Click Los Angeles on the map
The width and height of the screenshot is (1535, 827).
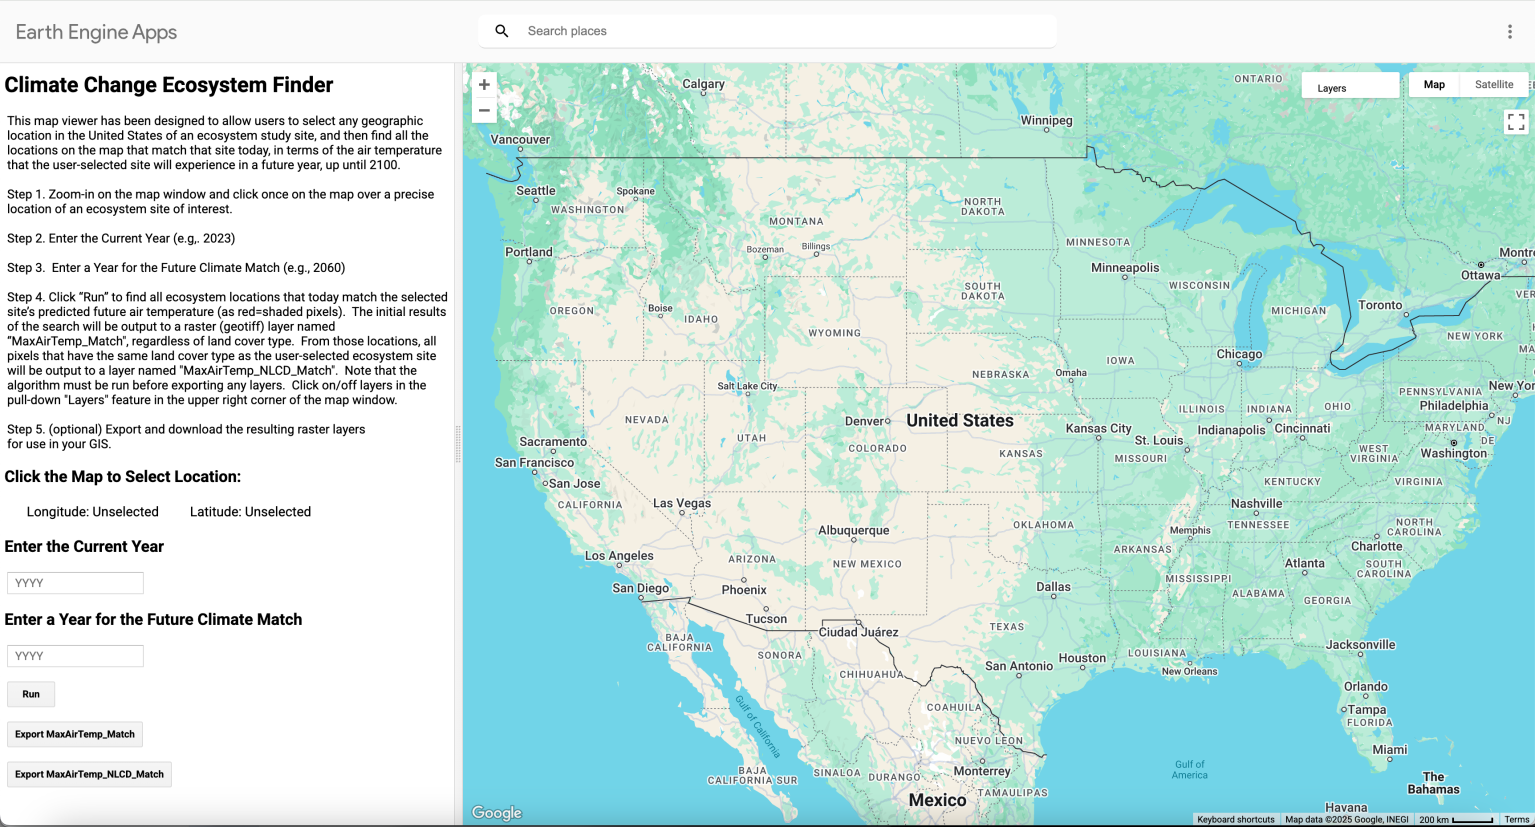618,556
